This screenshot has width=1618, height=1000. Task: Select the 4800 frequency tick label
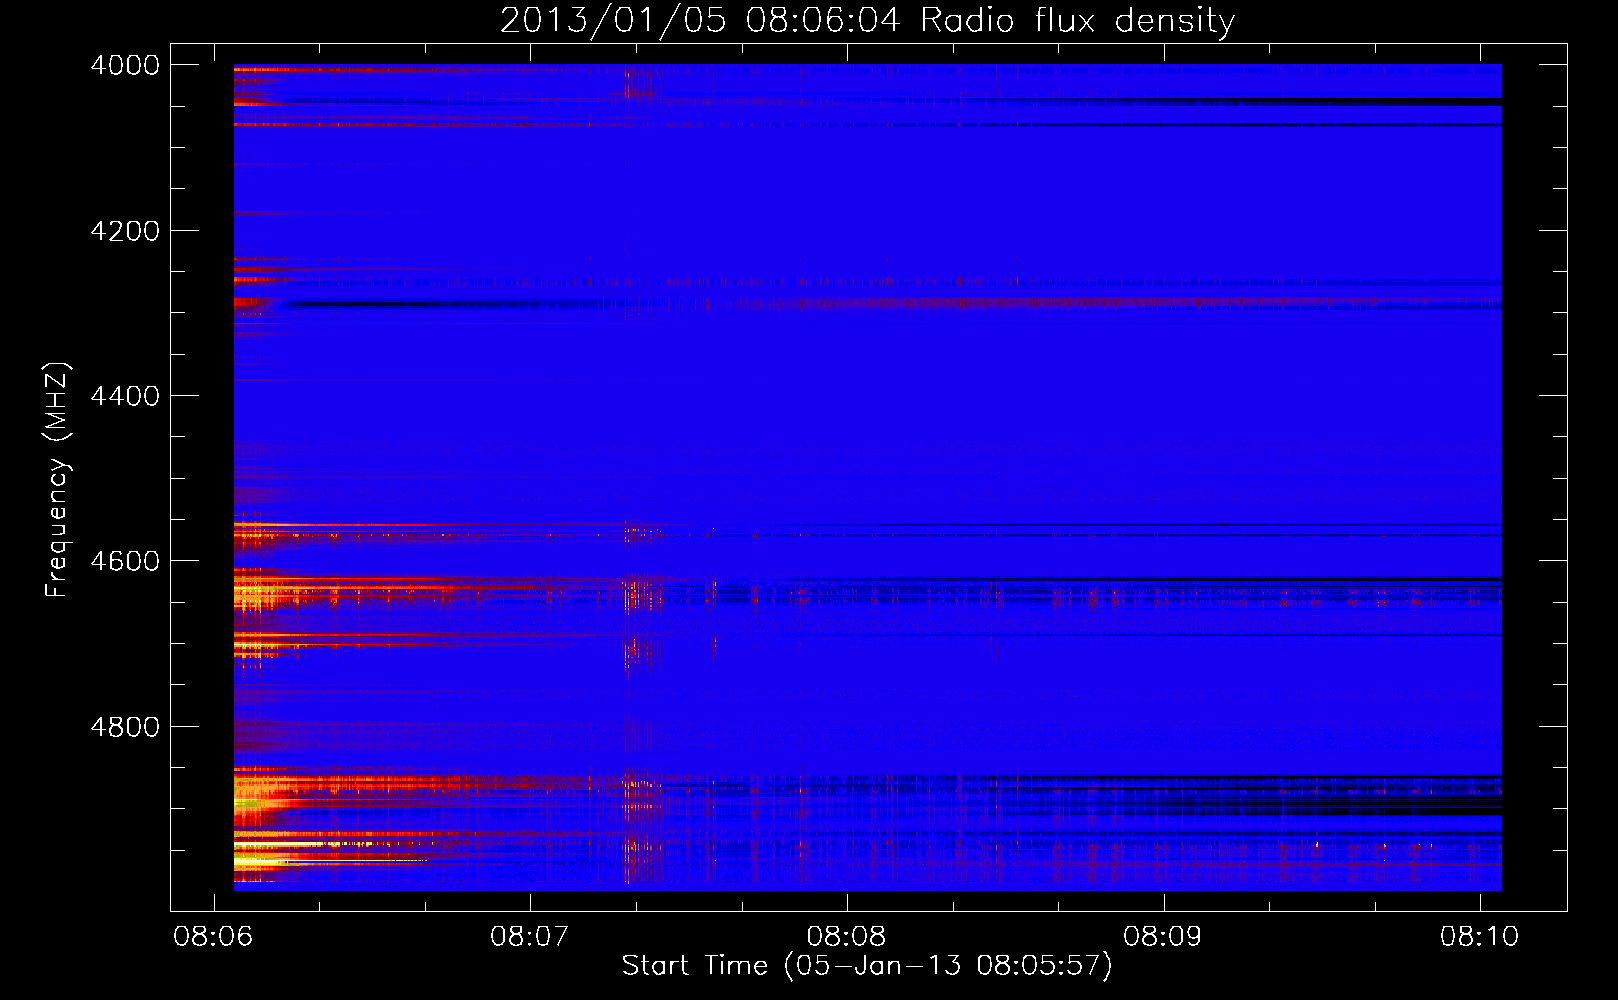125,727
